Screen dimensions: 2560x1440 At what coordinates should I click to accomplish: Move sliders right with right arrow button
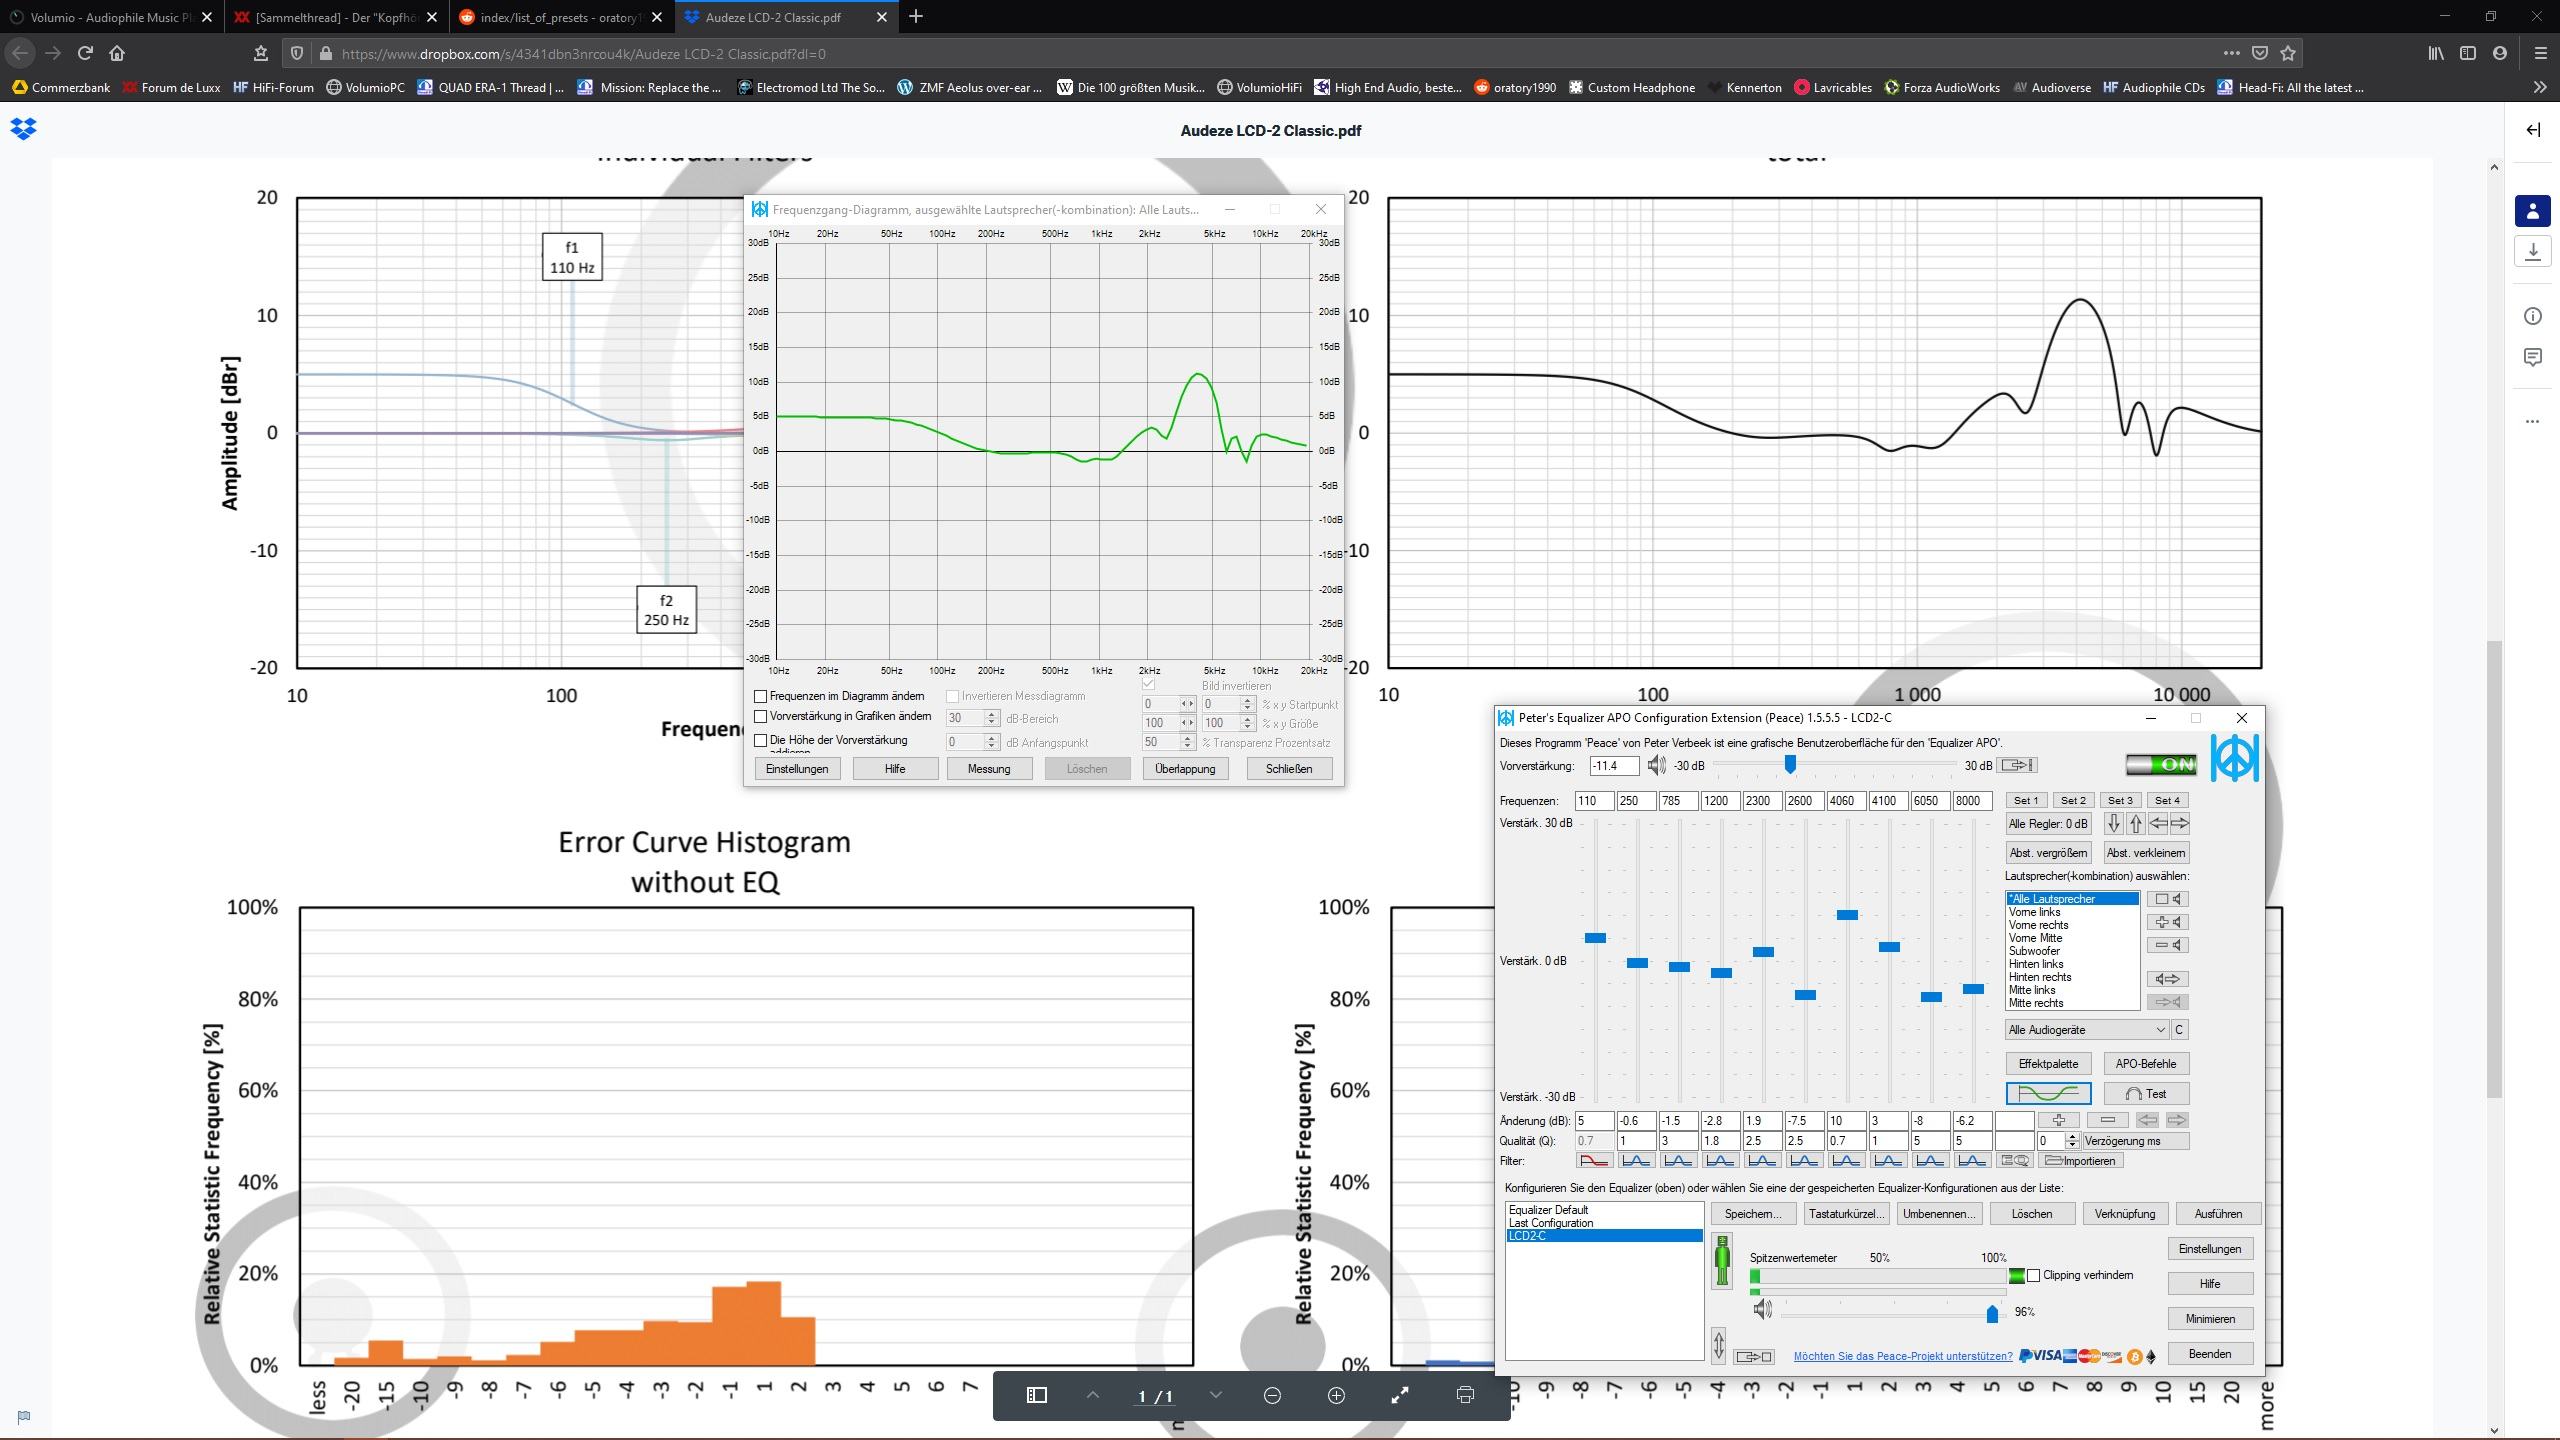2180,824
